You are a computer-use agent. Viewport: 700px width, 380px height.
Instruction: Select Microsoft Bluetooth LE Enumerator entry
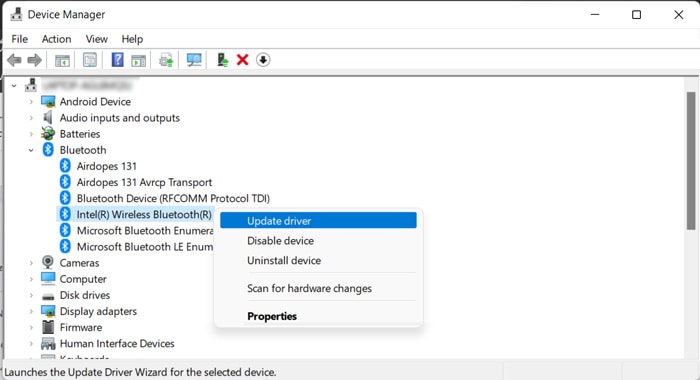[x=145, y=246]
